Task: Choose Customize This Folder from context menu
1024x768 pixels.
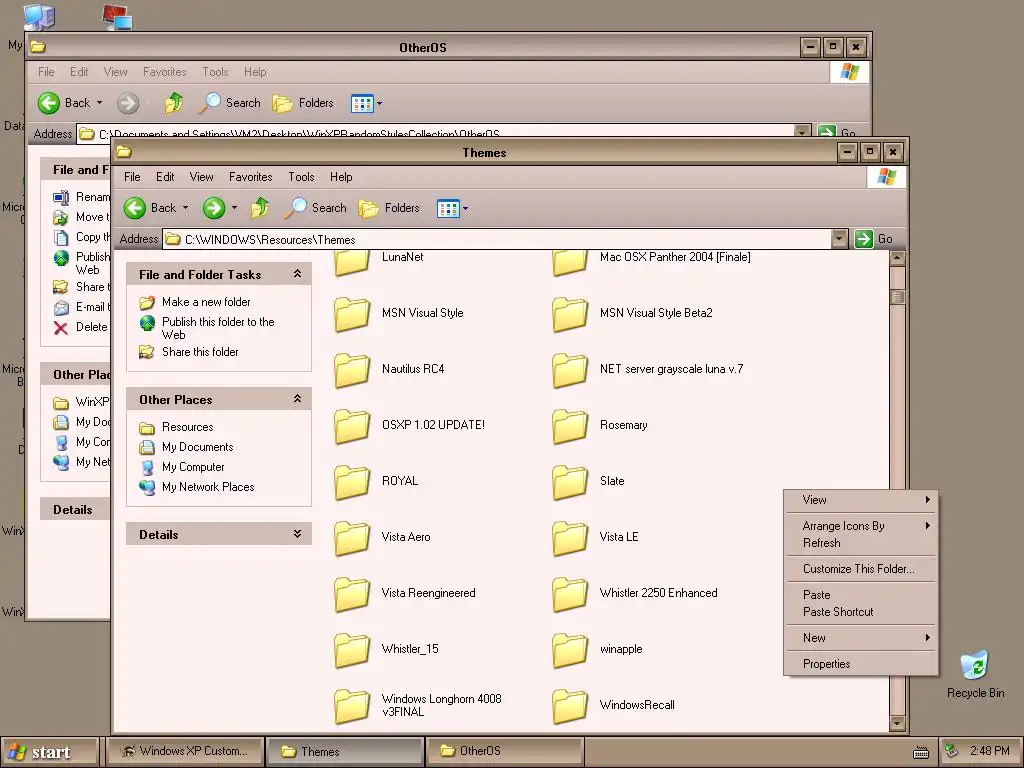Action: tap(861, 569)
